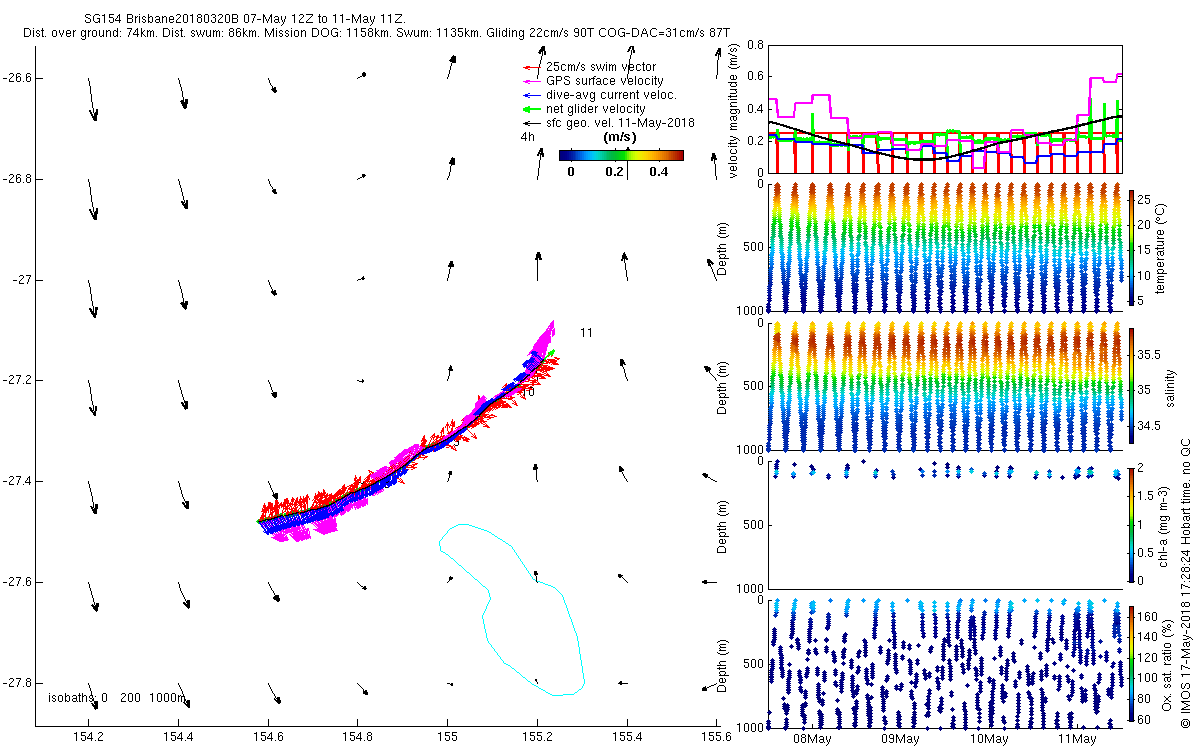1200x750 pixels.
Task: Select legend entry 'net glider velocity'
Action: click(x=595, y=109)
